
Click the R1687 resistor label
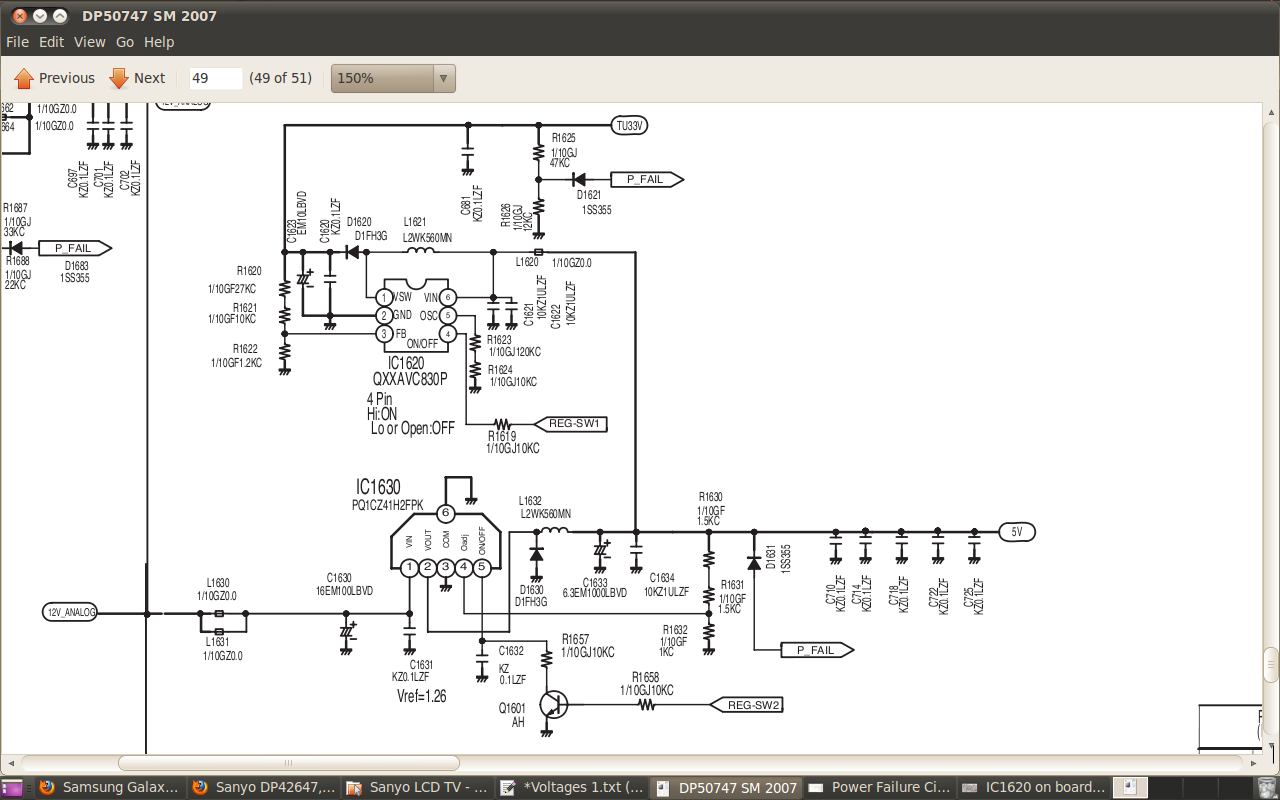pos(15,208)
